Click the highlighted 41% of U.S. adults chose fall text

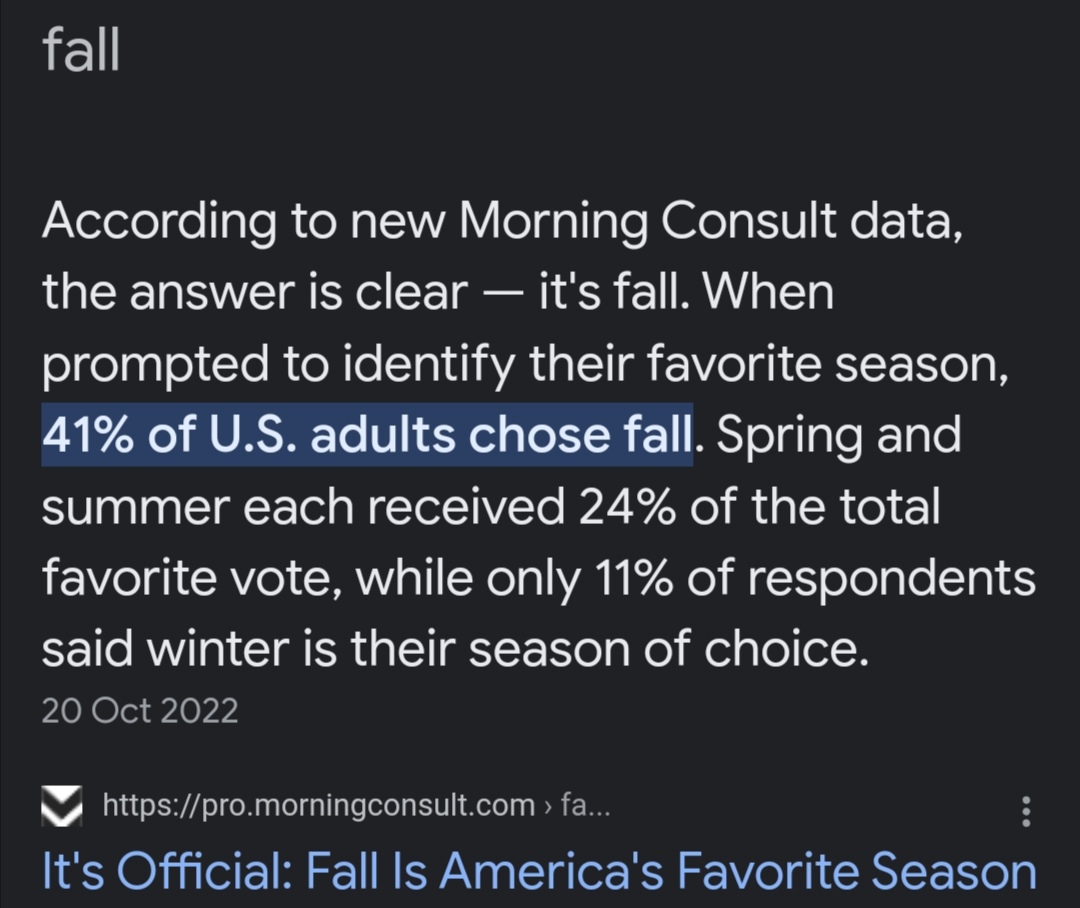367,435
